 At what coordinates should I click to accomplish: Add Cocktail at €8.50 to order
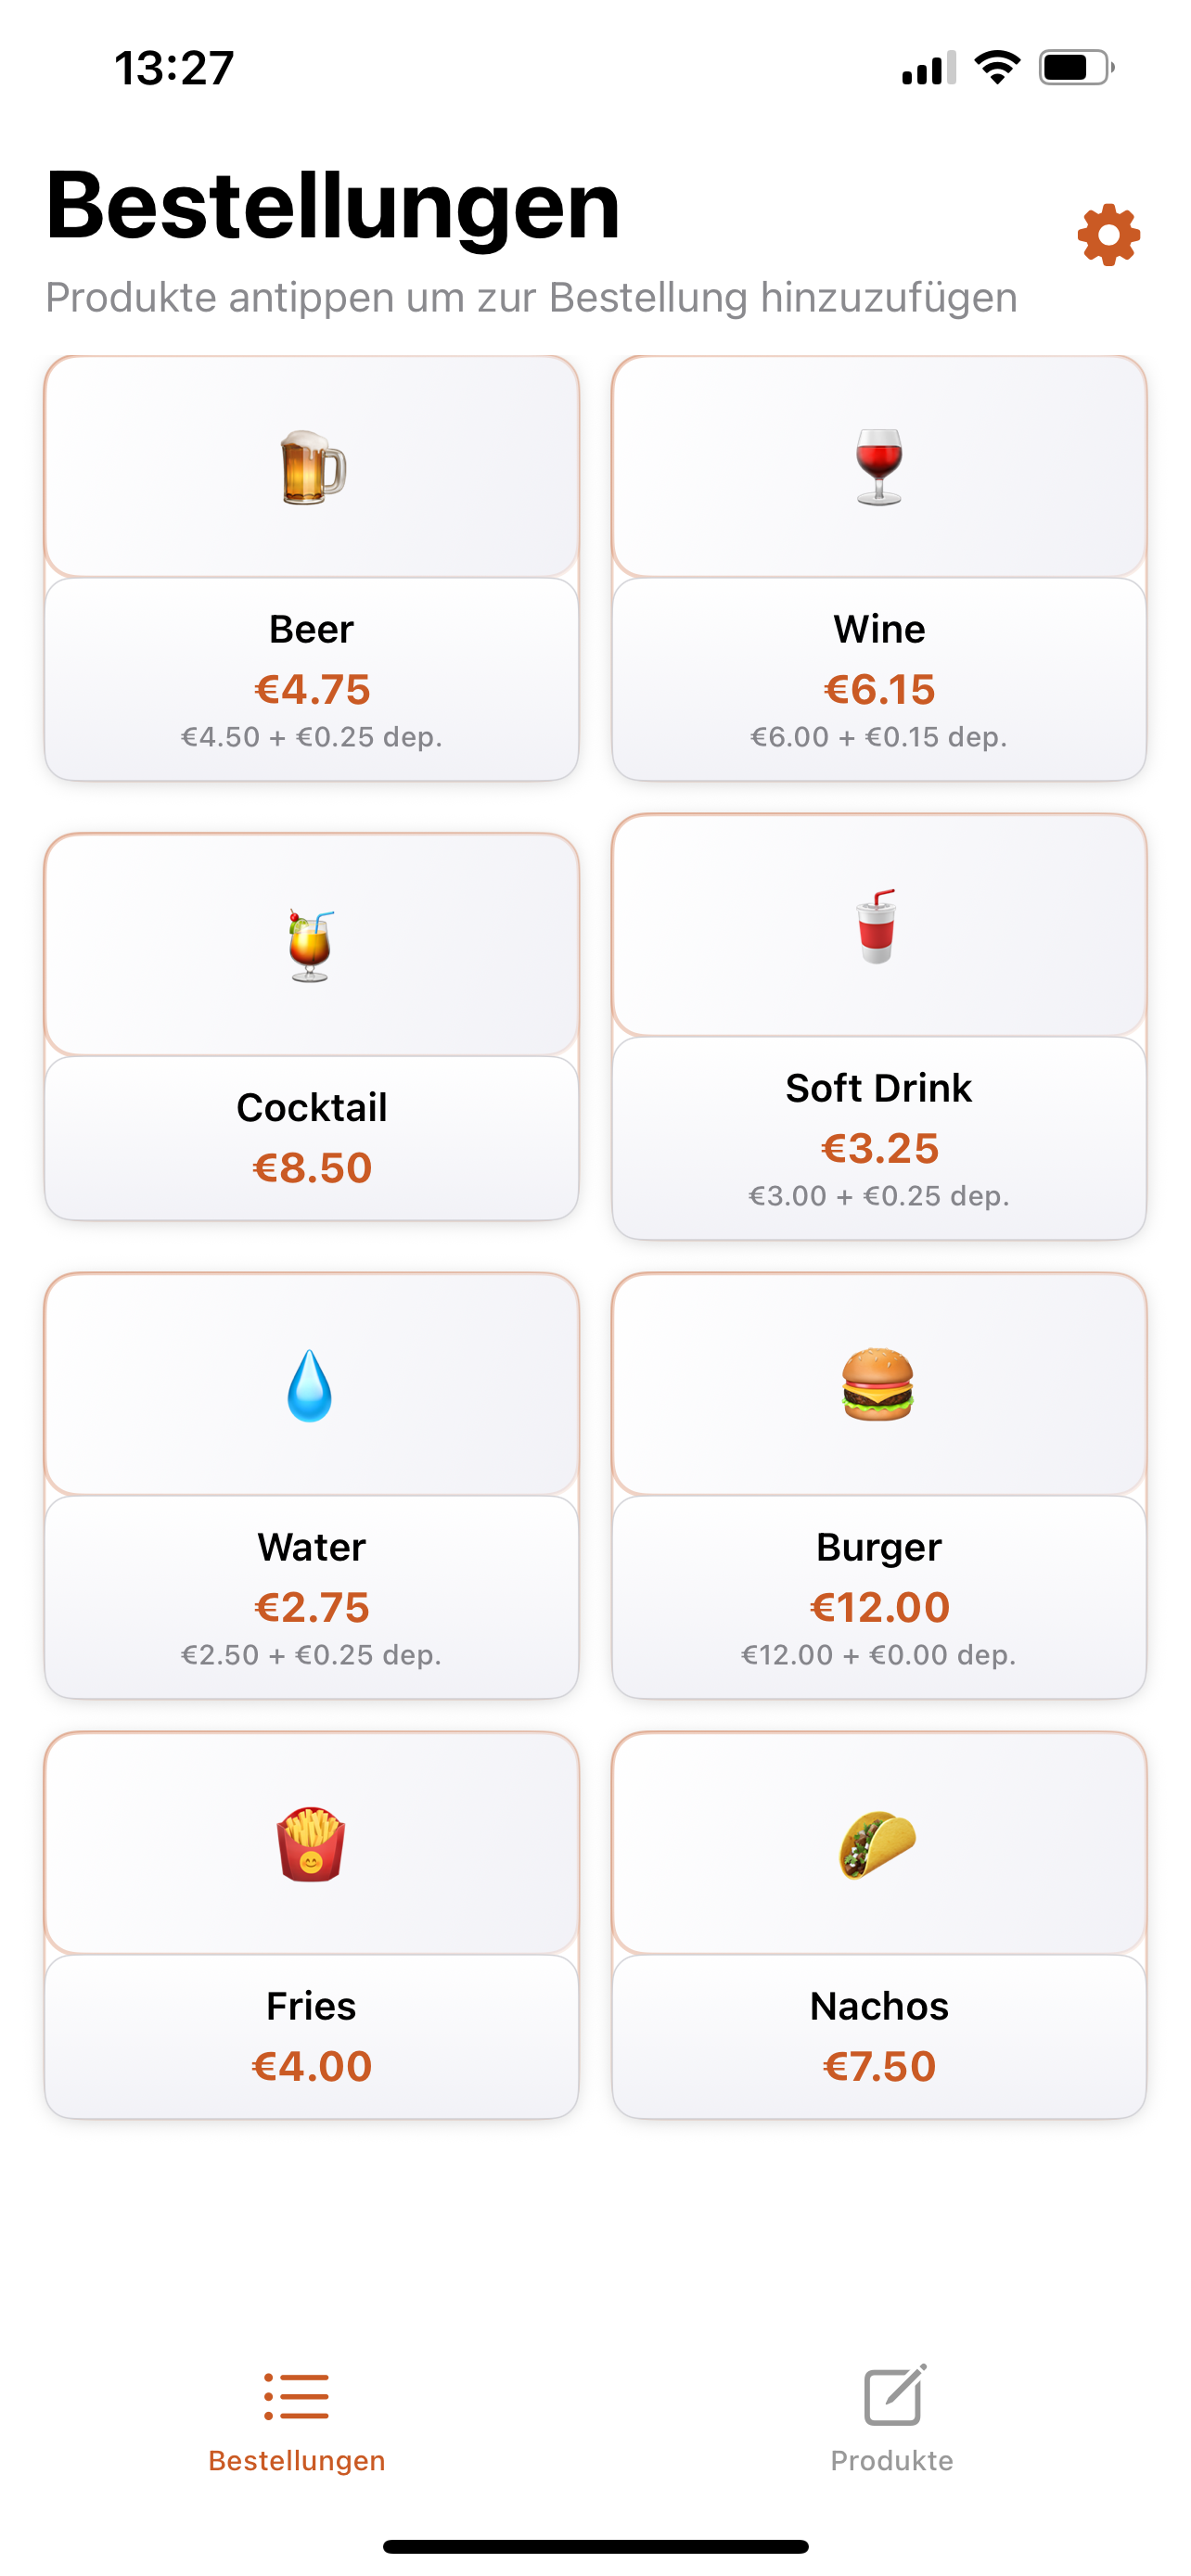pos(312,1138)
